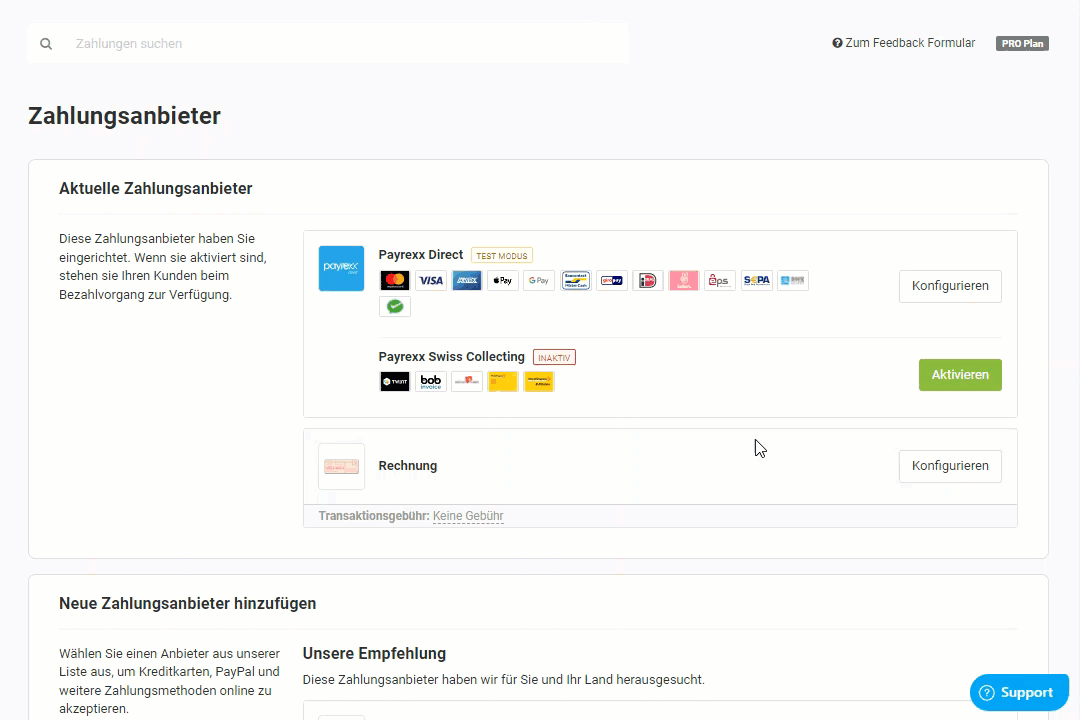Click the VISA card icon
The width and height of the screenshot is (1080, 720).
(x=431, y=281)
